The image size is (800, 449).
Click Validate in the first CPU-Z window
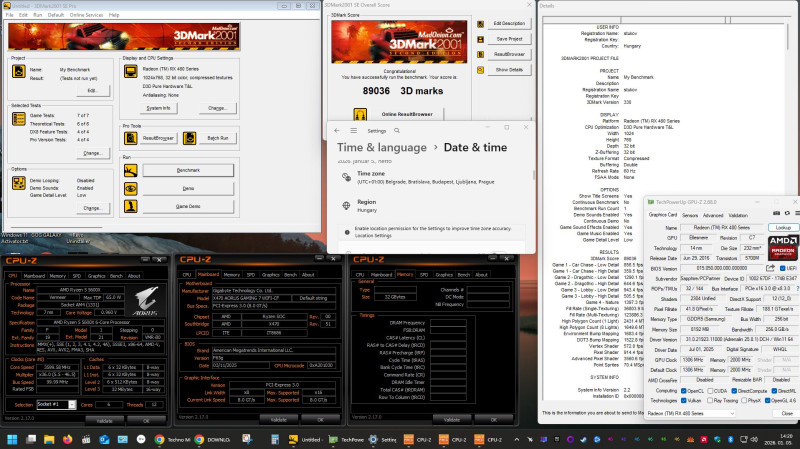click(x=105, y=421)
